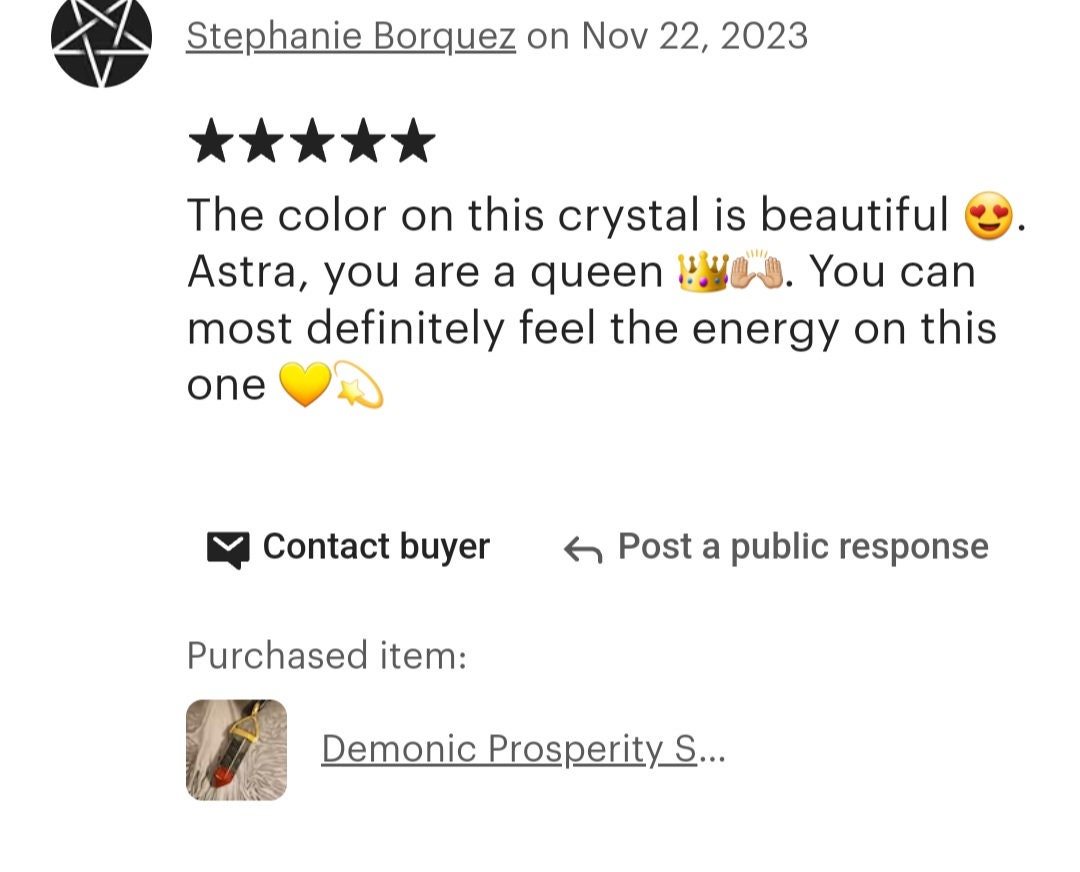The width and height of the screenshot is (1080, 872).
Task: Click the reply arrow icon
Action: pyautogui.click(x=583, y=550)
